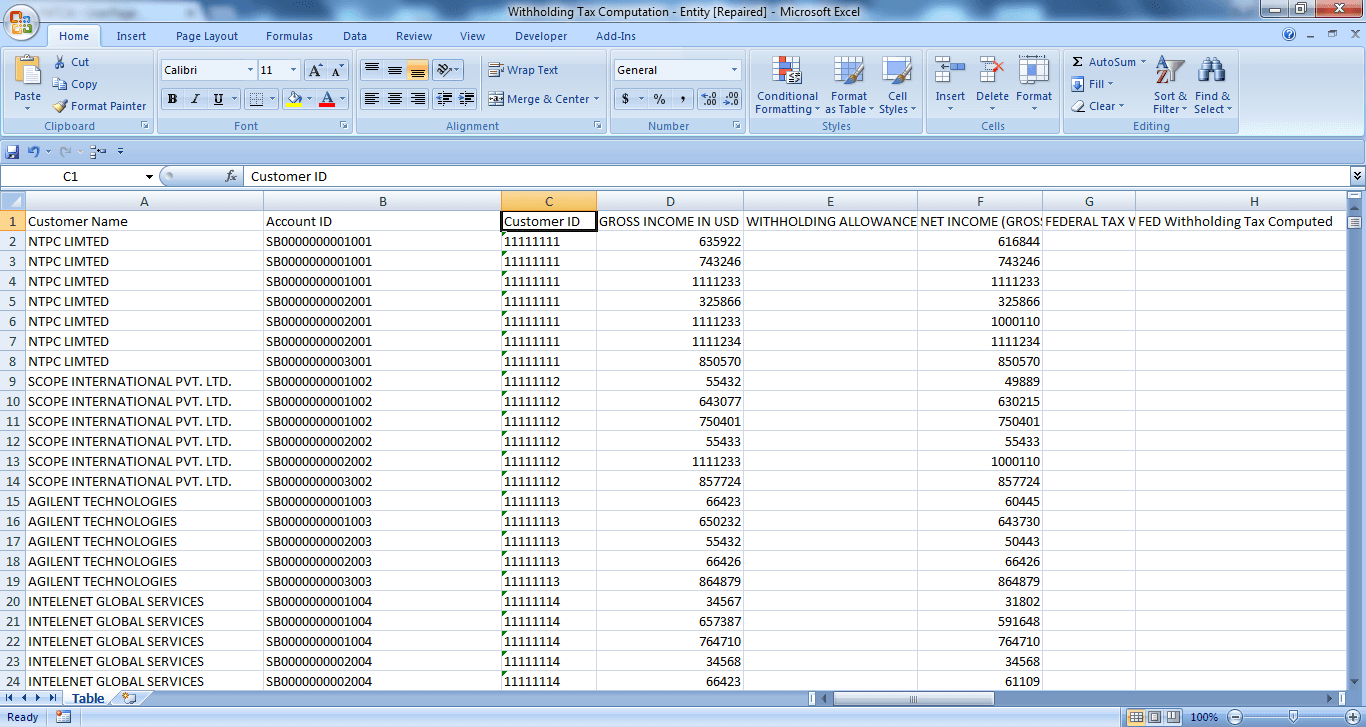Expand the General number format dropdown
Viewport: 1366px width, 727px height.
pyautogui.click(x=734, y=70)
